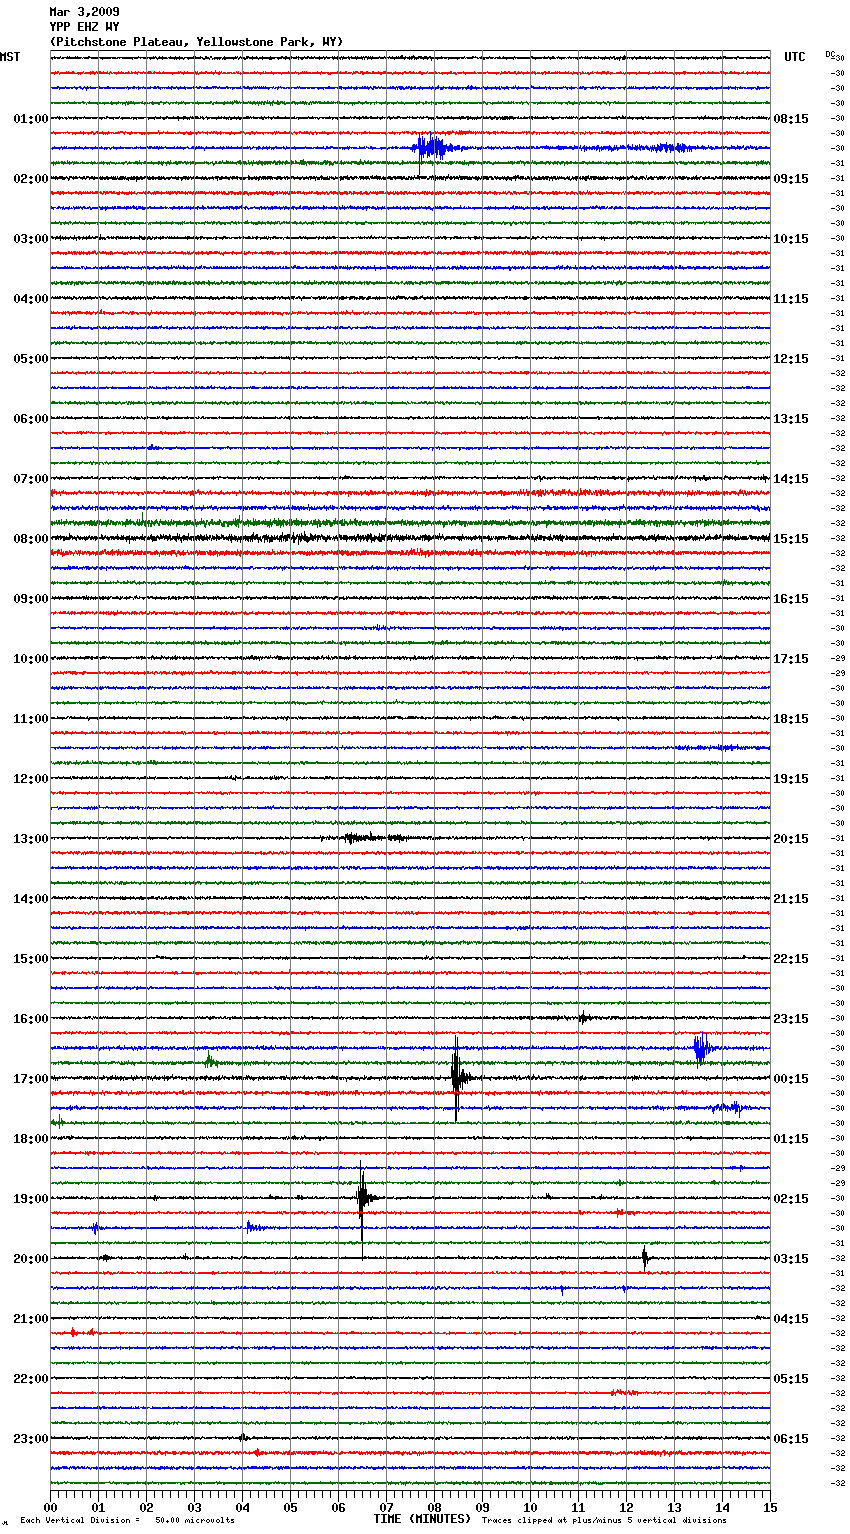Click the small black event on the 16:00 trace

(x=584, y=1018)
